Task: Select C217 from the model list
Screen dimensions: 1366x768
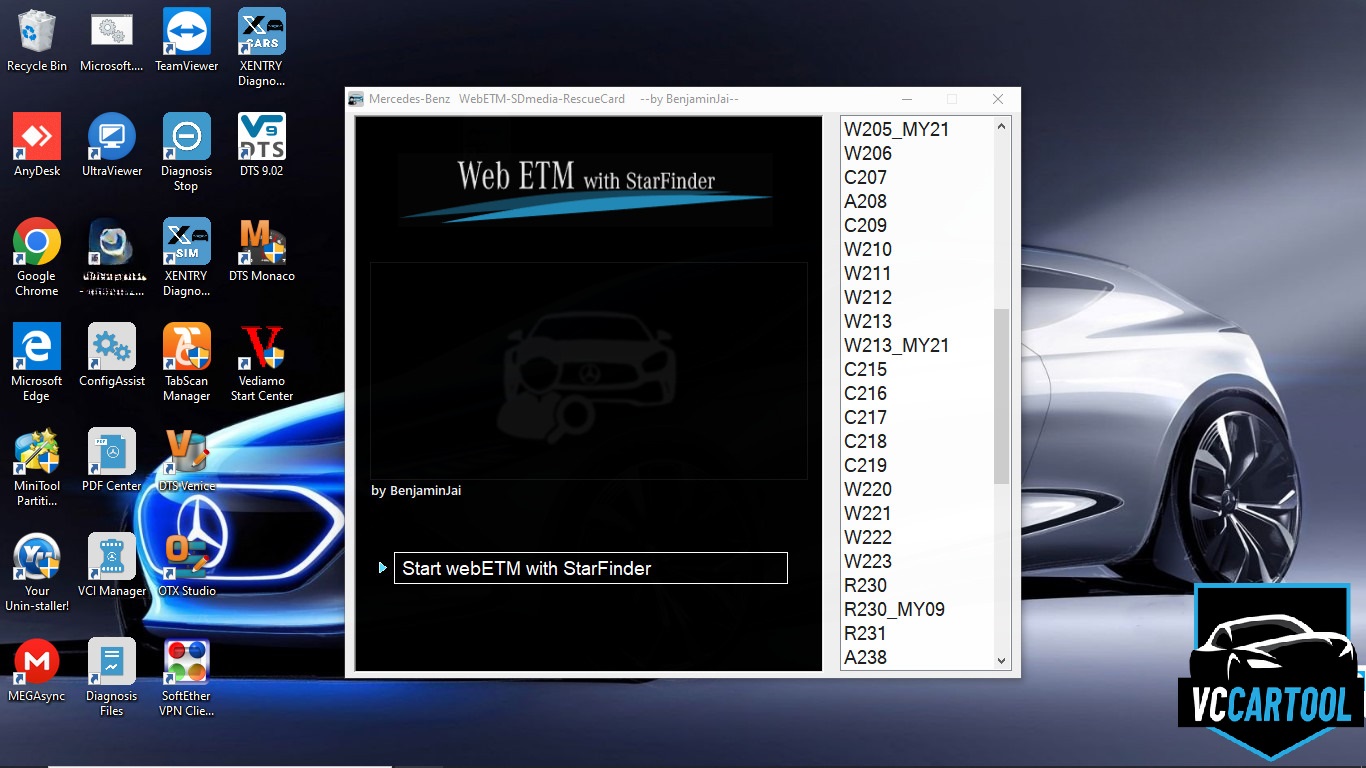Action: (864, 417)
